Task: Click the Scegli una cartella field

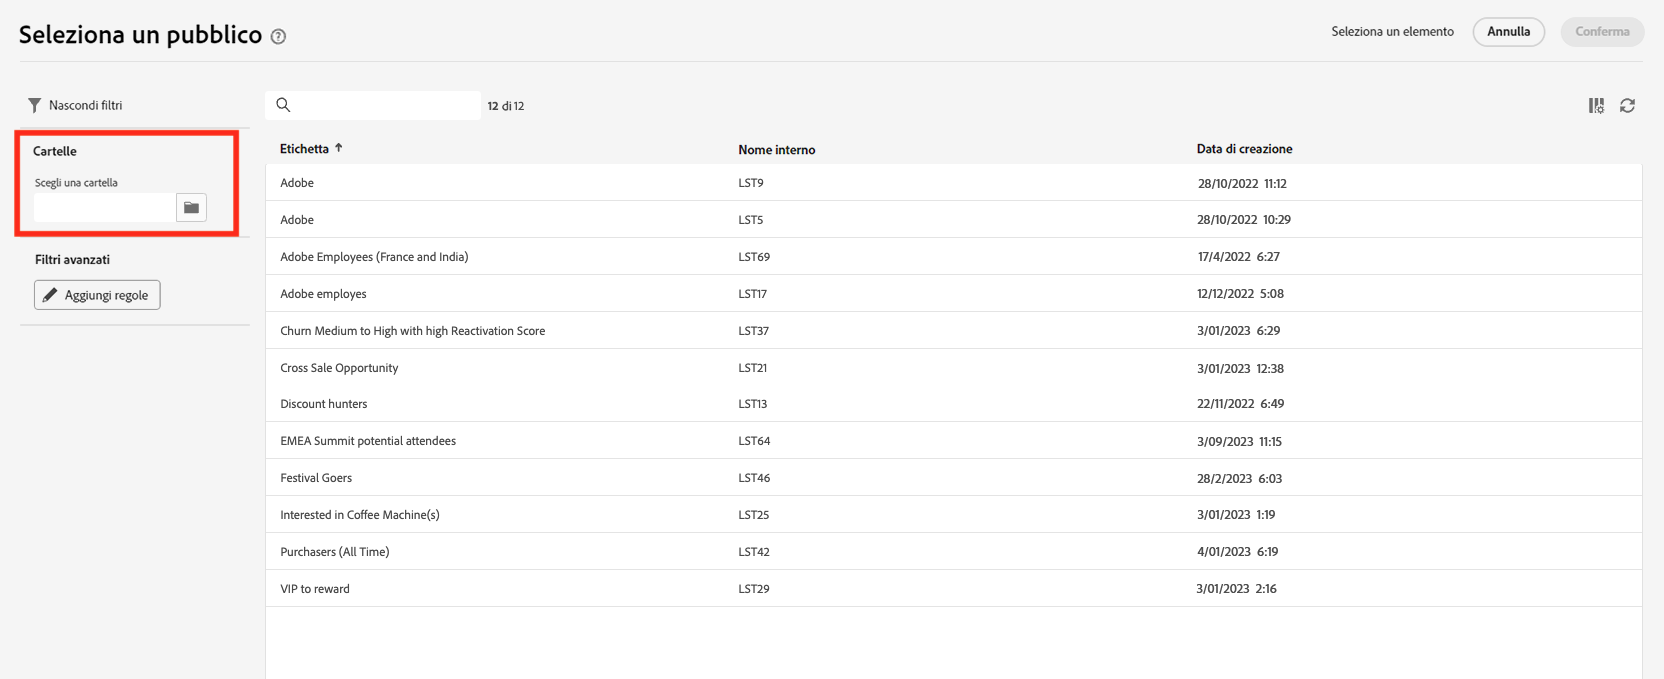Action: pos(105,207)
